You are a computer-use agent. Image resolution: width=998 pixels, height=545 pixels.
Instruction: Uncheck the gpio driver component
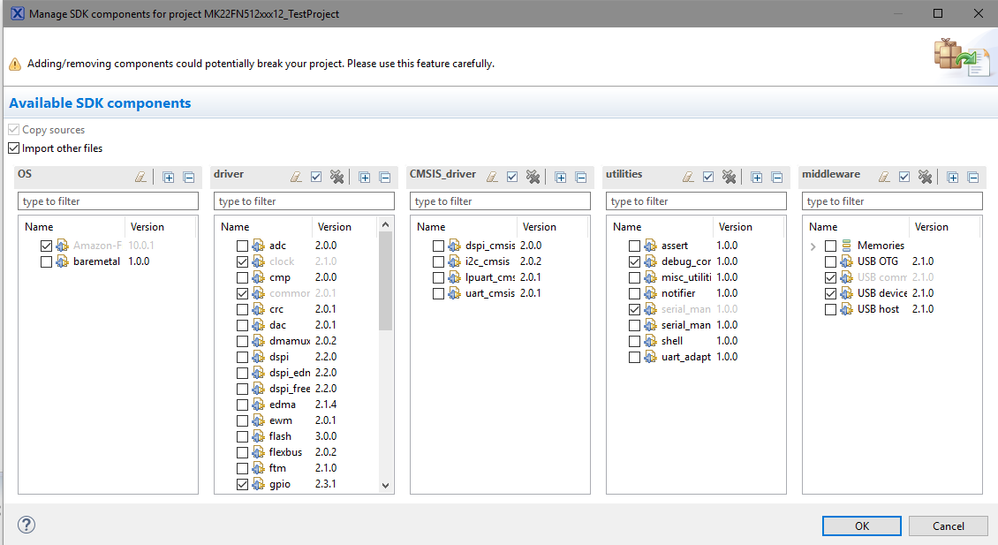tap(242, 485)
